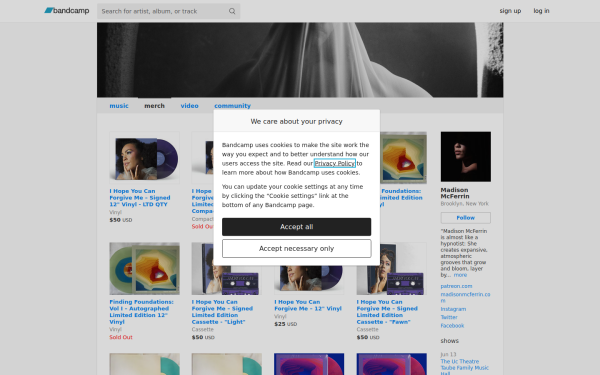Image resolution: width=600 pixels, height=375 pixels.
Task: Open the Privacy Policy link
Action: [x=334, y=163]
